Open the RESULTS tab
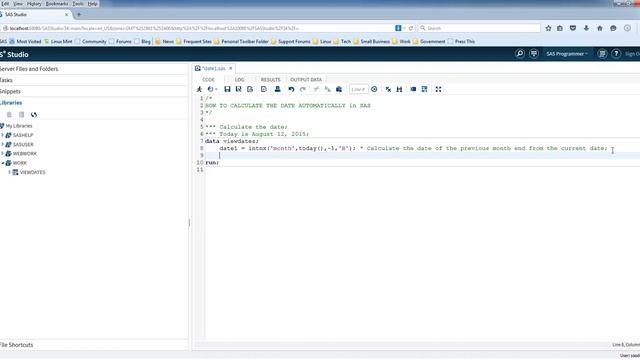640x360 pixels. pos(270,80)
